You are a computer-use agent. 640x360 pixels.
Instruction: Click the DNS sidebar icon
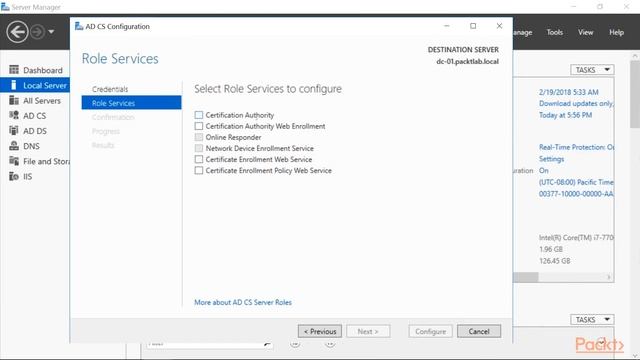[x=14, y=146]
